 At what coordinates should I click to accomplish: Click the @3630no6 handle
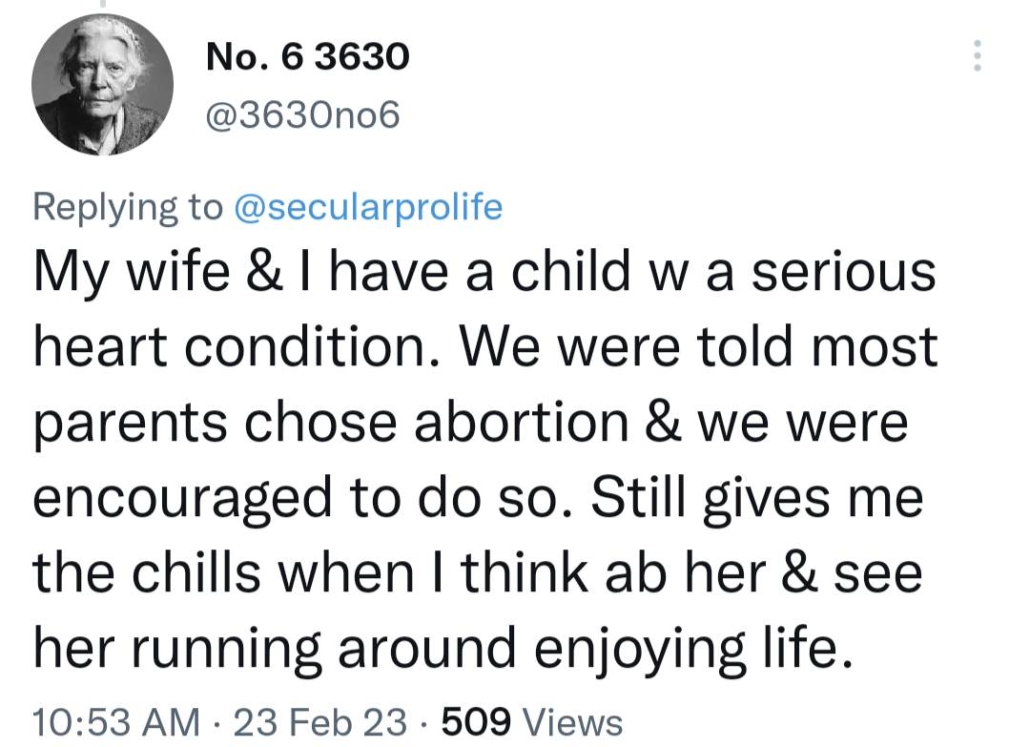click(302, 117)
